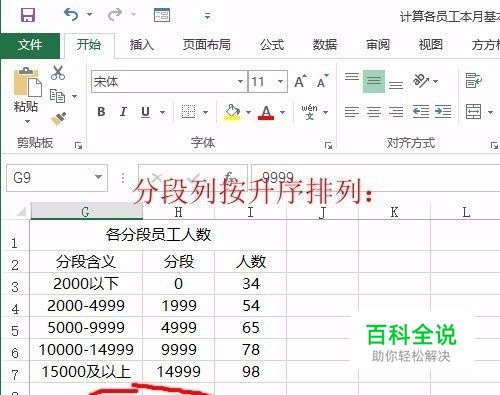Click the Select All corner triangle
Image resolution: width=500 pixels, height=395 pixels.
(x=21, y=211)
